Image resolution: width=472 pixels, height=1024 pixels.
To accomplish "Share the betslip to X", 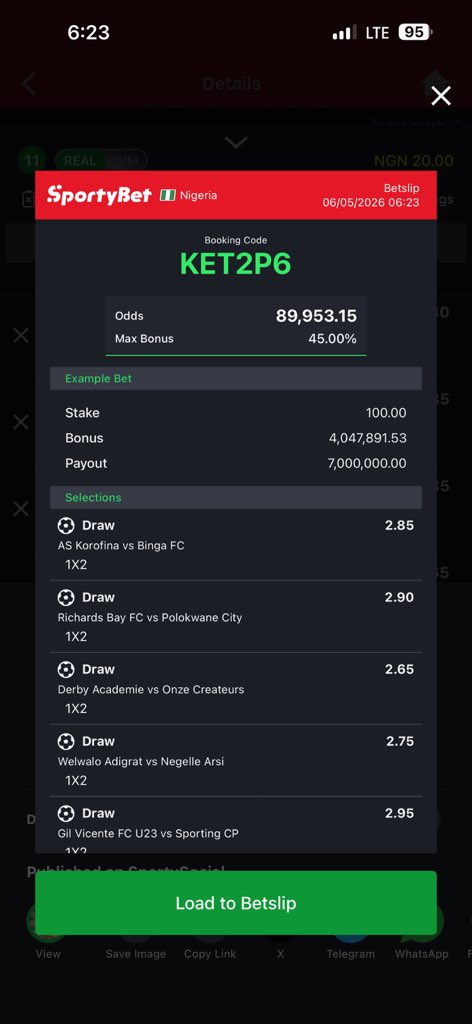I will coord(280,953).
